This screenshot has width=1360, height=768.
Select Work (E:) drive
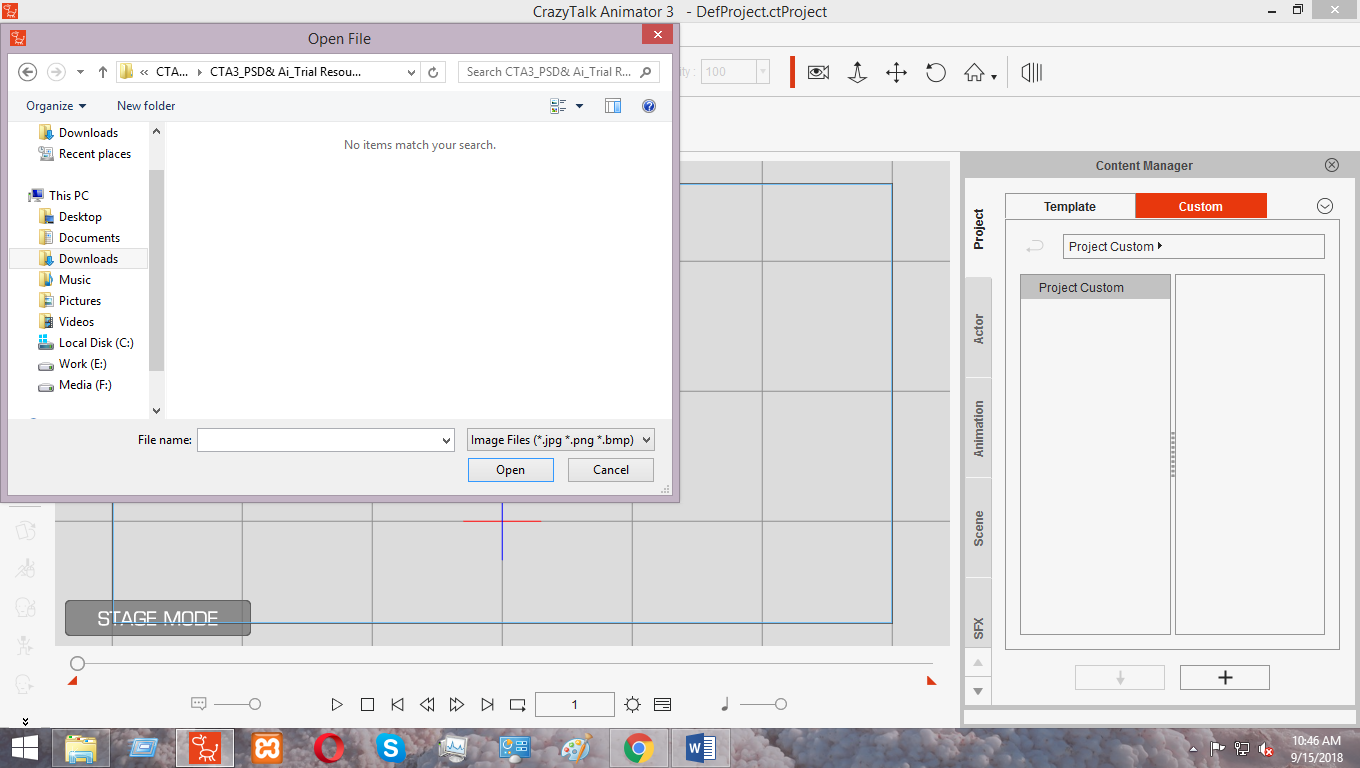click(82, 364)
